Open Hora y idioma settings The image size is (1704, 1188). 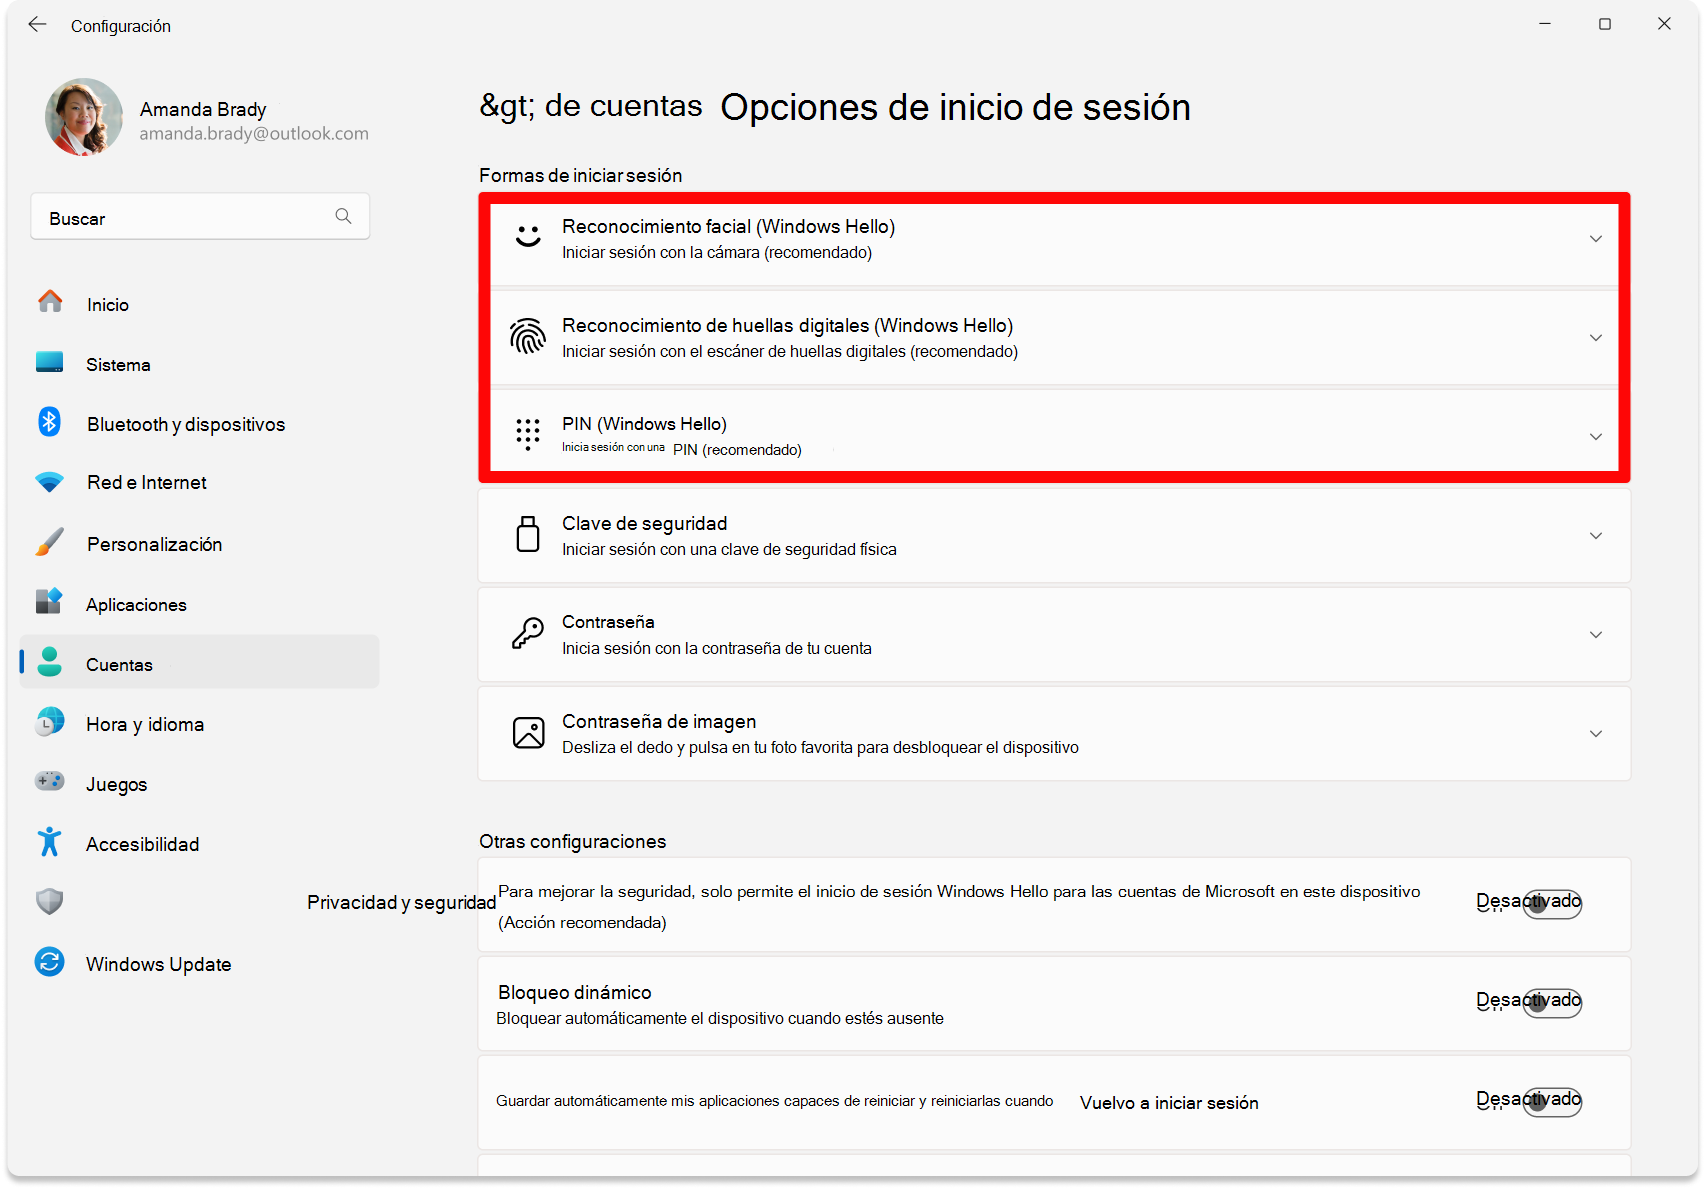[145, 723]
